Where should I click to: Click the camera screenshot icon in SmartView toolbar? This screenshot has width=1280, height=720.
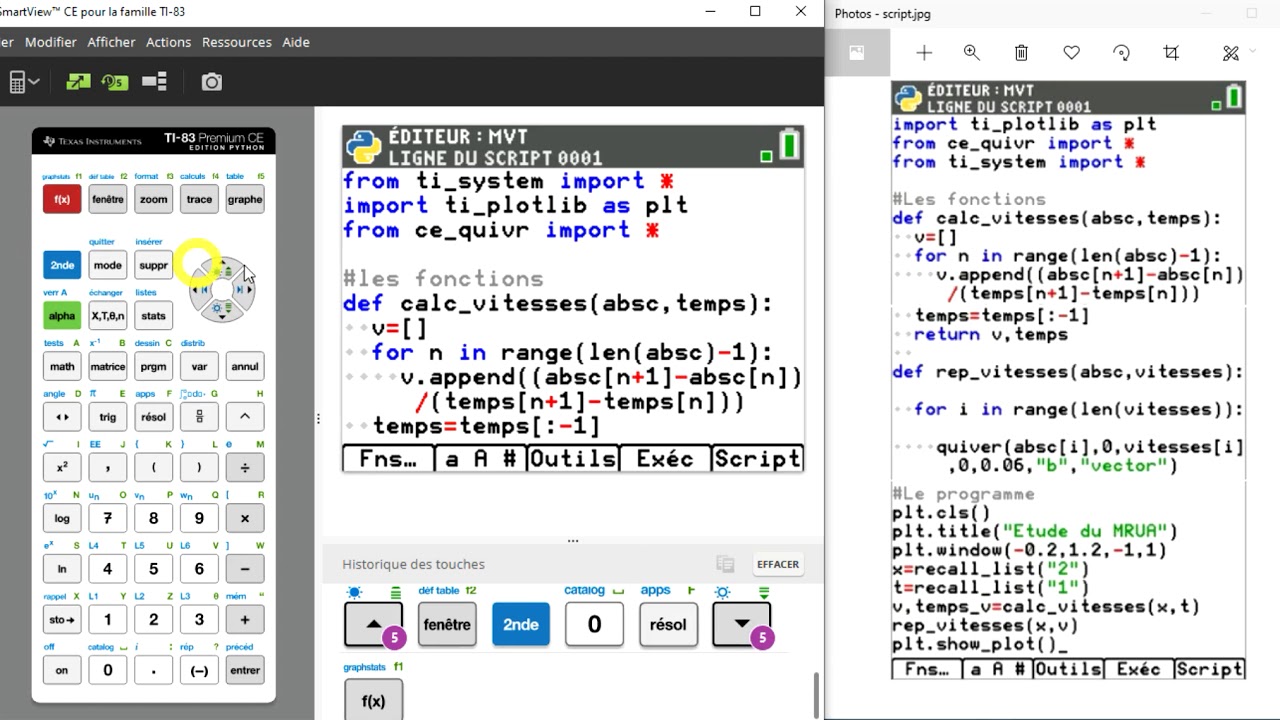(211, 82)
